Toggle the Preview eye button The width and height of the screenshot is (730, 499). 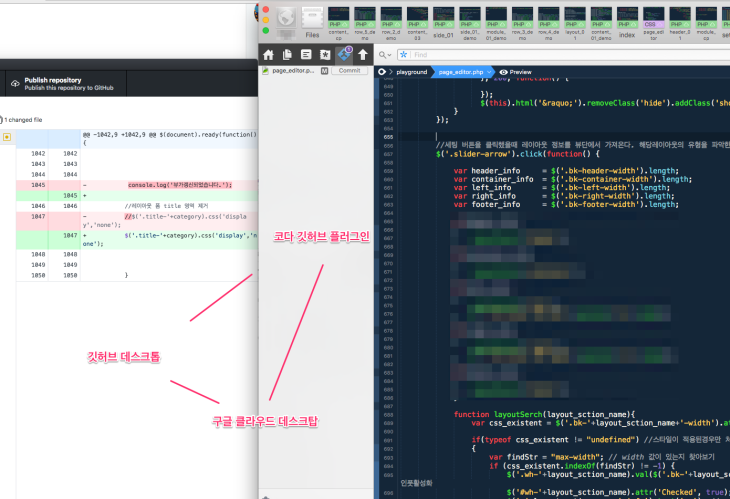516,72
